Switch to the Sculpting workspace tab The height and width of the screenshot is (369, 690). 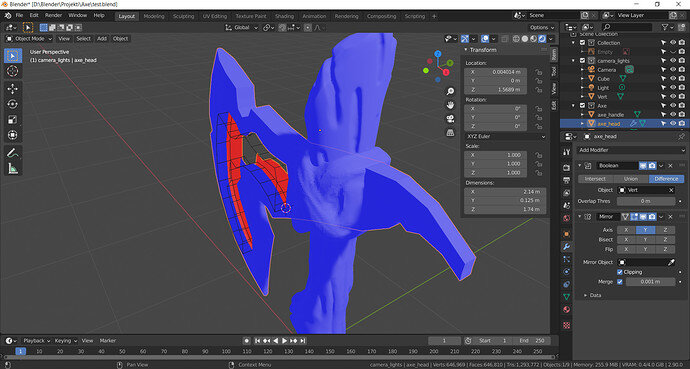click(184, 16)
